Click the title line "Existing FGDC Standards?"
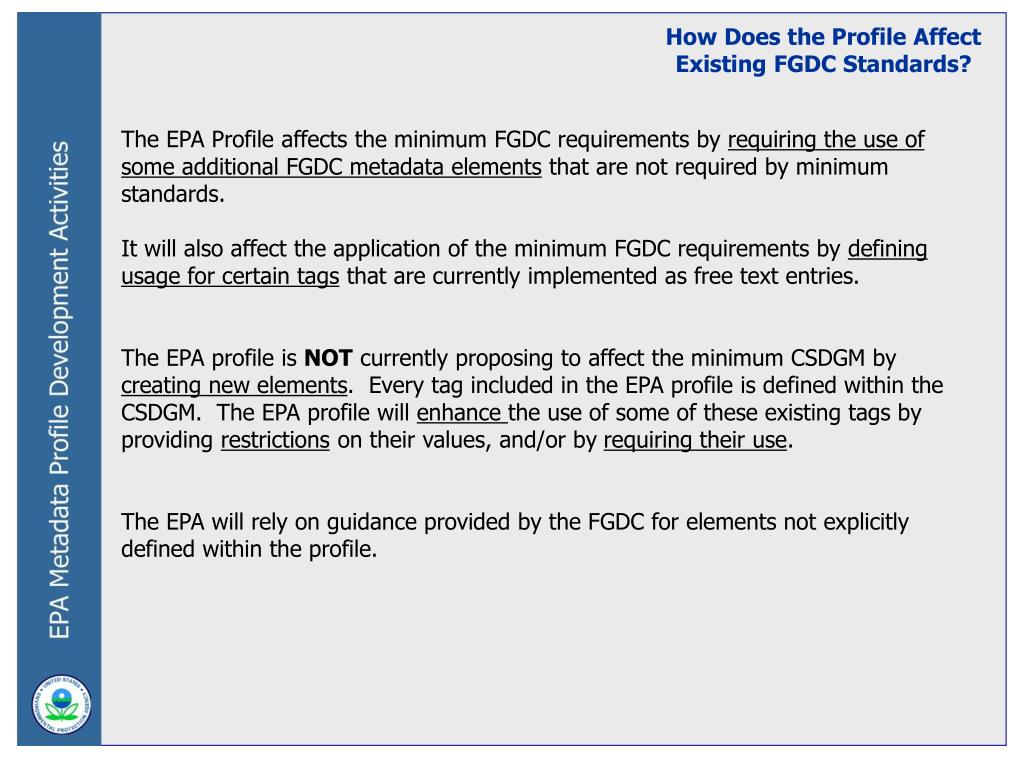The image size is (1024, 768). coord(823,65)
